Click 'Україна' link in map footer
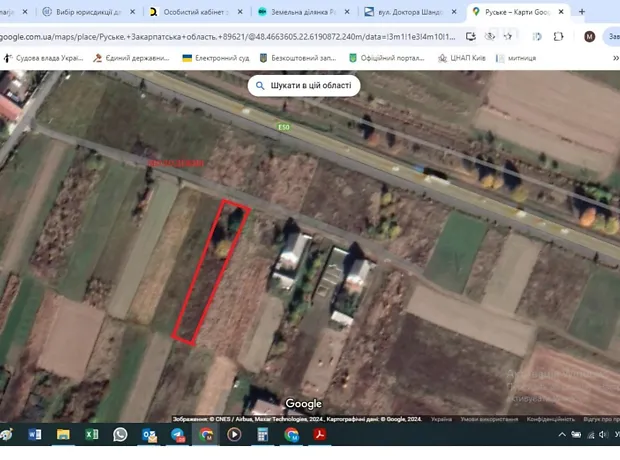The height and width of the screenshot is (460, 620). coord(441,419)
